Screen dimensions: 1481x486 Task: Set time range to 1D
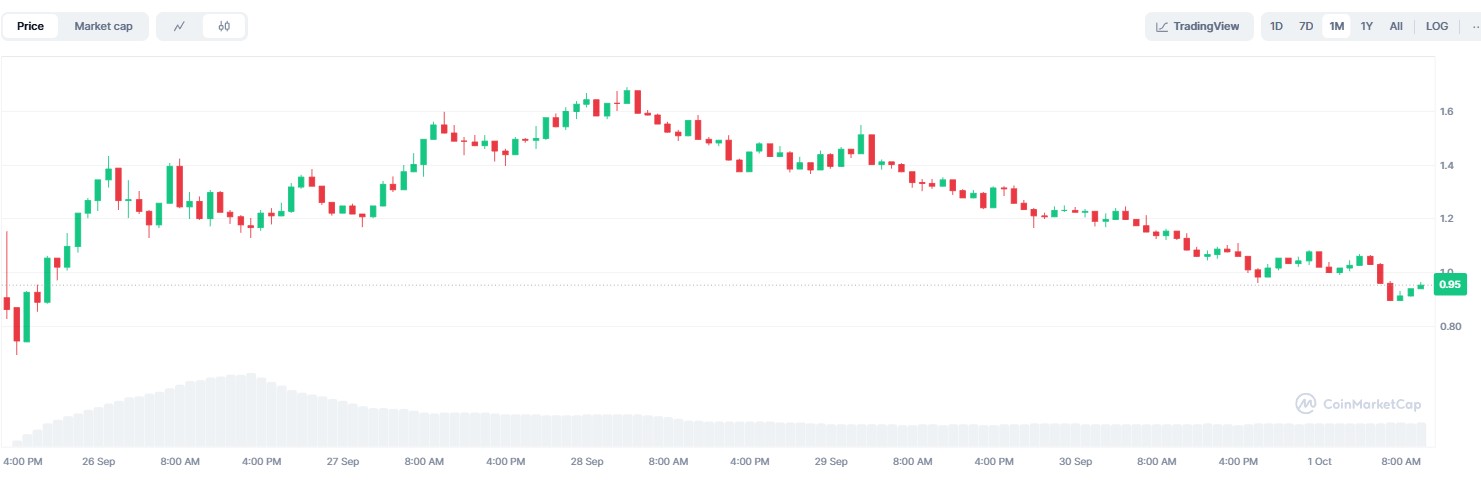coord(1276,27)
